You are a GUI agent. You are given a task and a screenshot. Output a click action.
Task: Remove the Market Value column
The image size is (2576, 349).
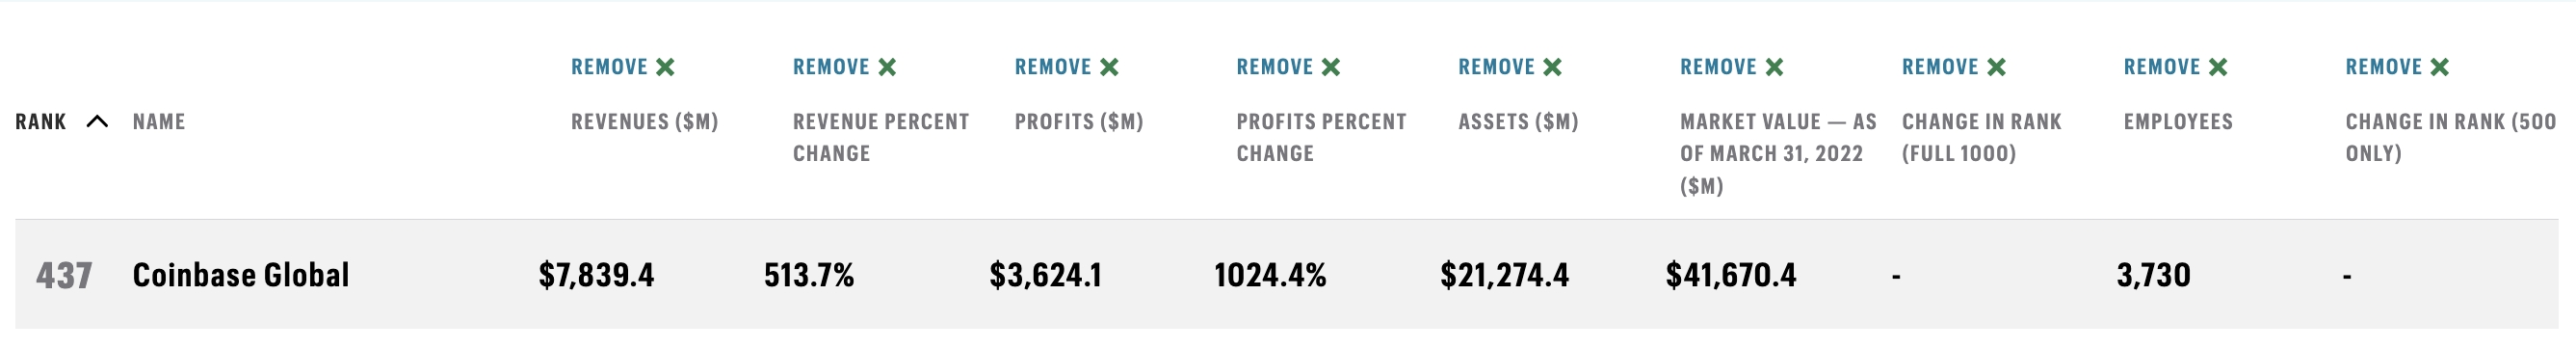(x=1732, y=67)
